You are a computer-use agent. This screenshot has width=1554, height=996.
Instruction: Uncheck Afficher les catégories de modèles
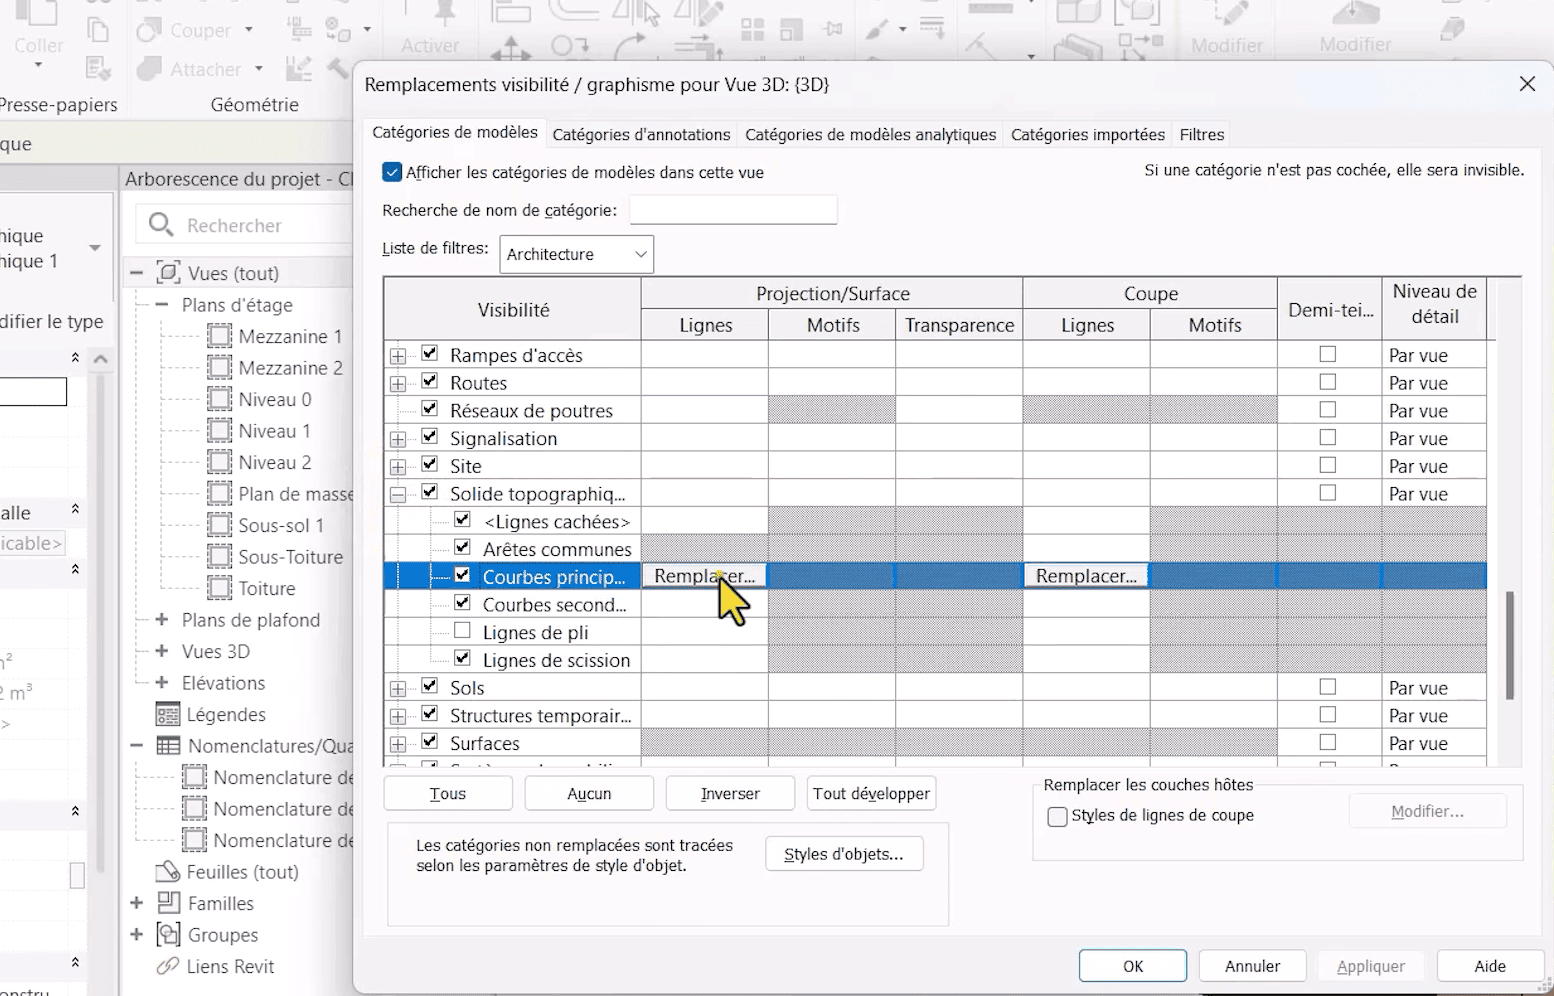(392, 172)
